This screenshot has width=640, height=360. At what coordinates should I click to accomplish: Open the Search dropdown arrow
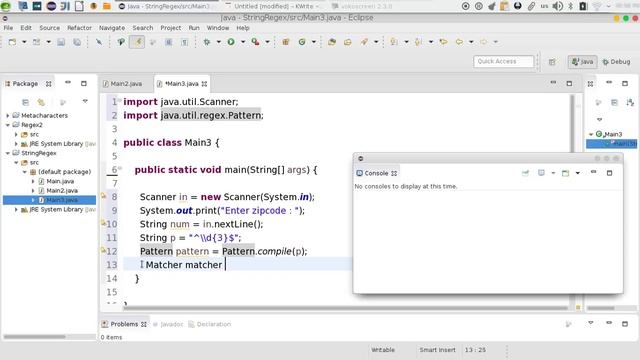click(376, 42)
